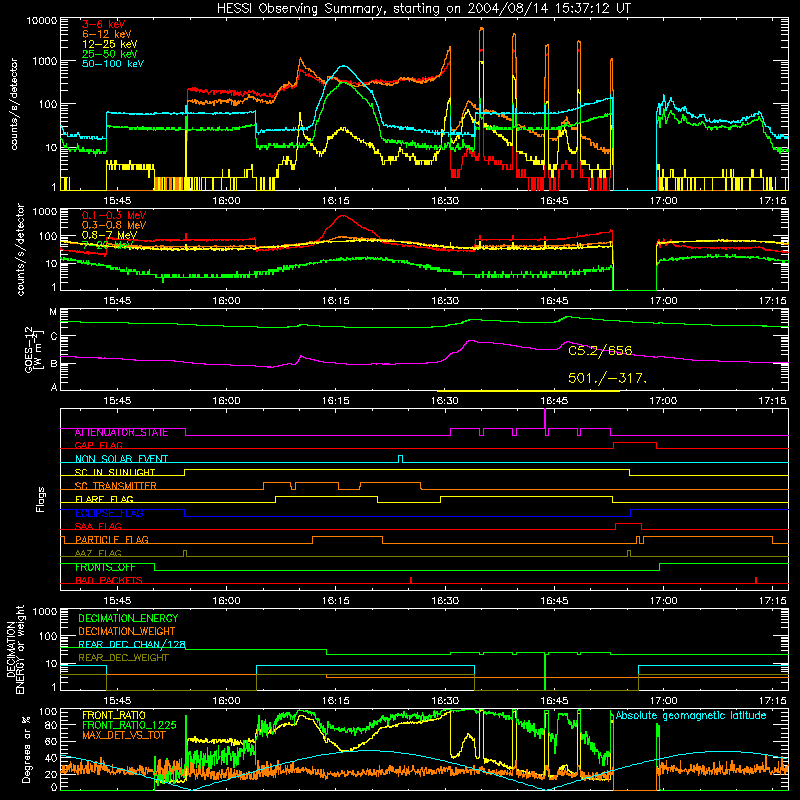Click the 0.1-0.3 MeV legend label
The image size is (800, 800).
point(114,215)
